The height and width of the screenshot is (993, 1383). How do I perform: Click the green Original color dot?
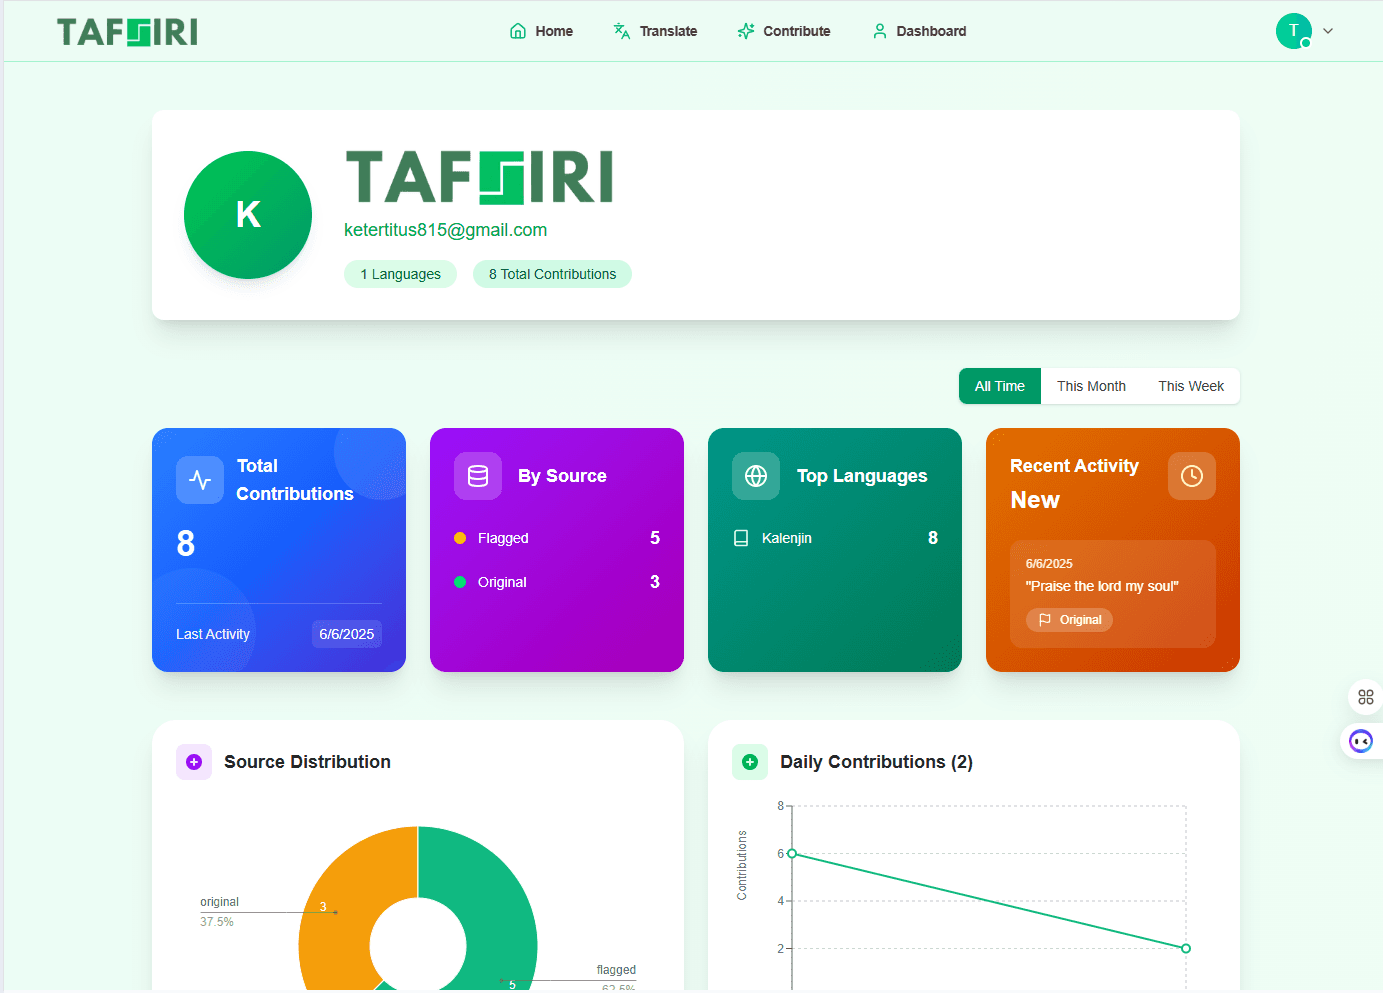click(461, 581)
